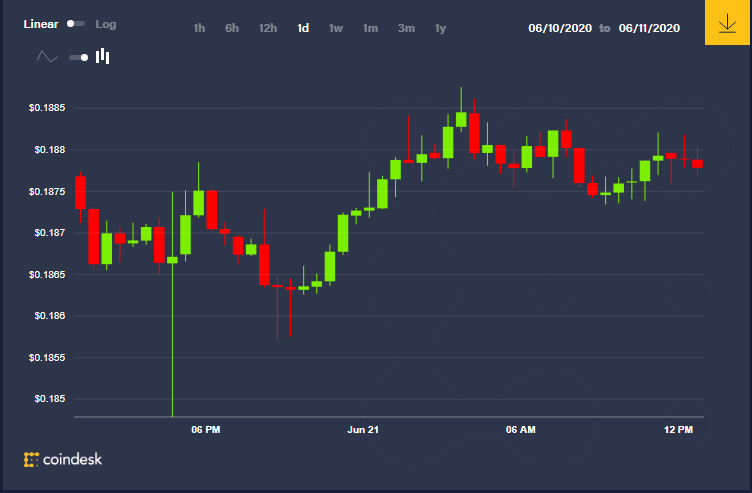This screenshot has width=752, height=493.
Task: Click the 06 AM time axis label
Action: pos(521,429)
